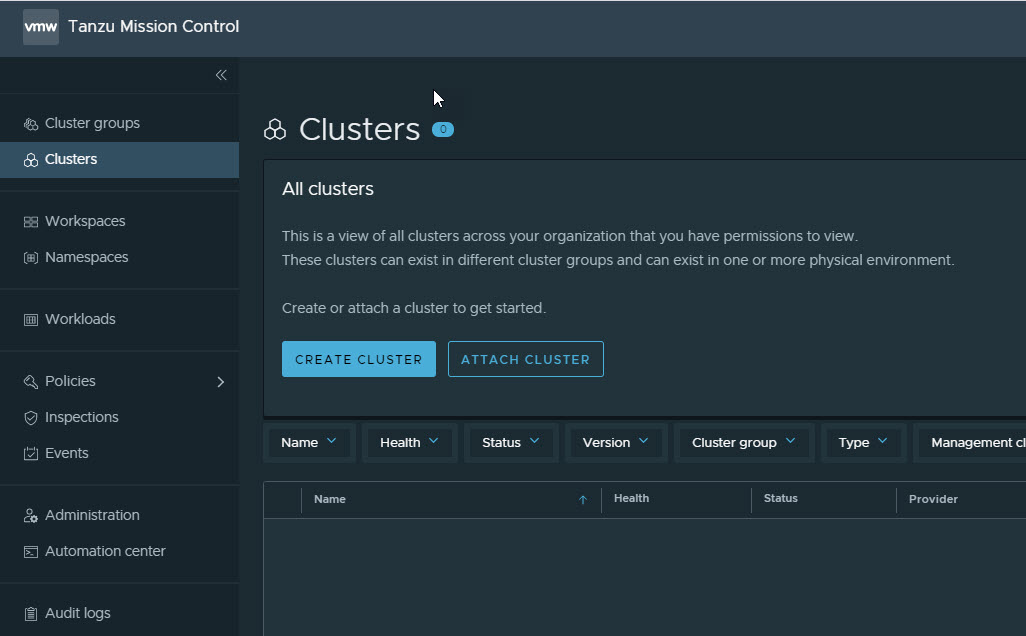
Task: Open Events page
Action: (119, 453)
